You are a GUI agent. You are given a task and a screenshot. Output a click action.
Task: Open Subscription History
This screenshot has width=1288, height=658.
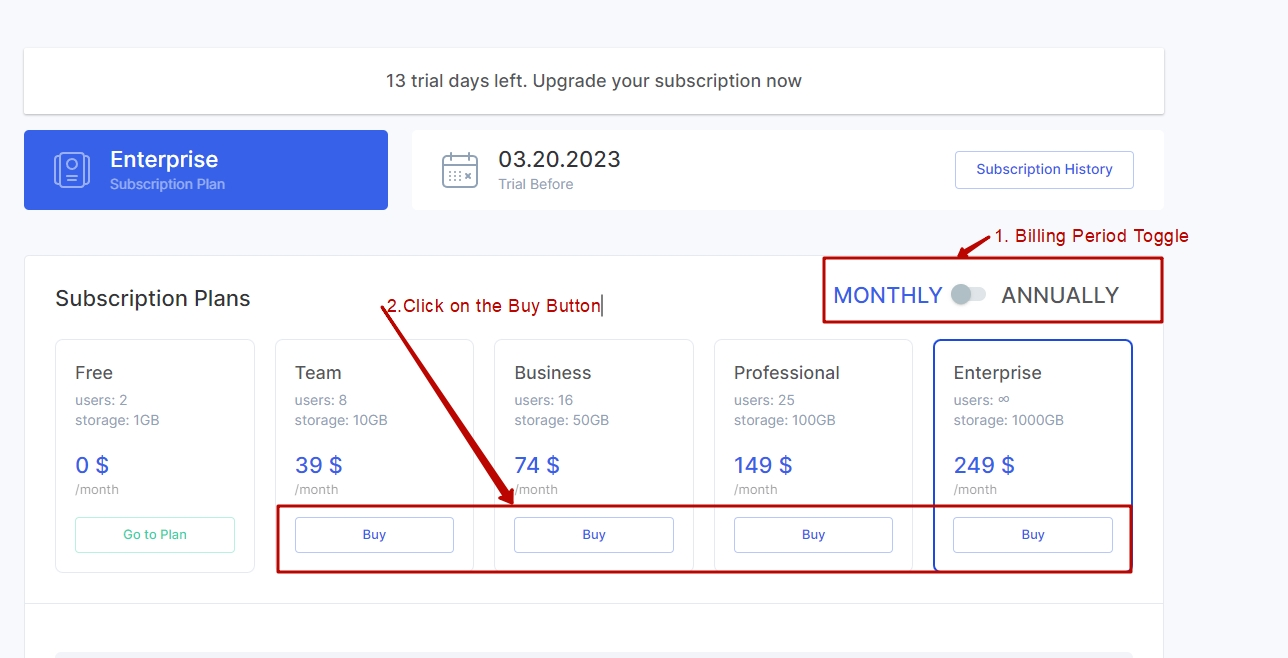point(1044,169)
